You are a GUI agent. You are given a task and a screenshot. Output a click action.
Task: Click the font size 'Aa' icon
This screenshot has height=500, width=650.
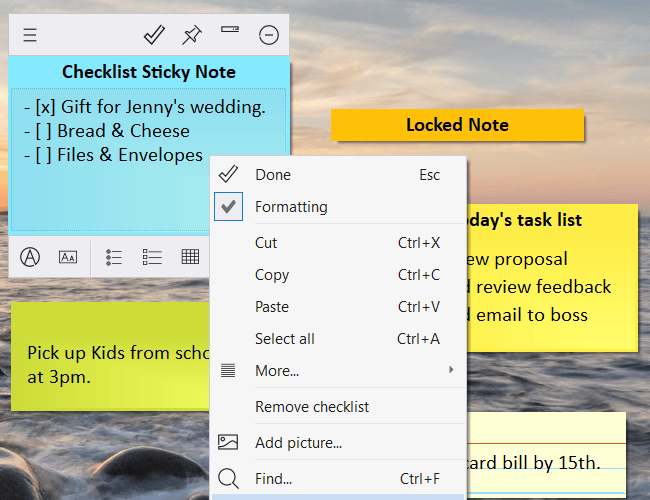pyautogui.click(x=68, y=257)
